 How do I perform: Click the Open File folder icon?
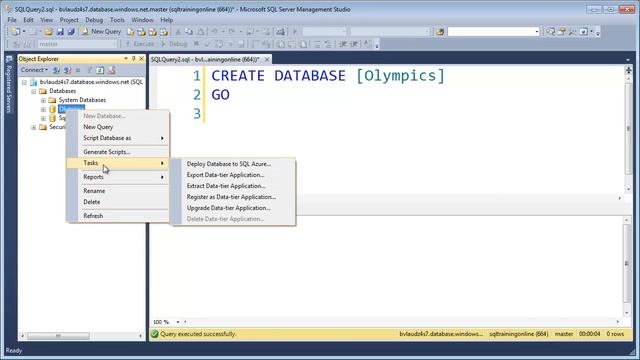pos(49,31)
